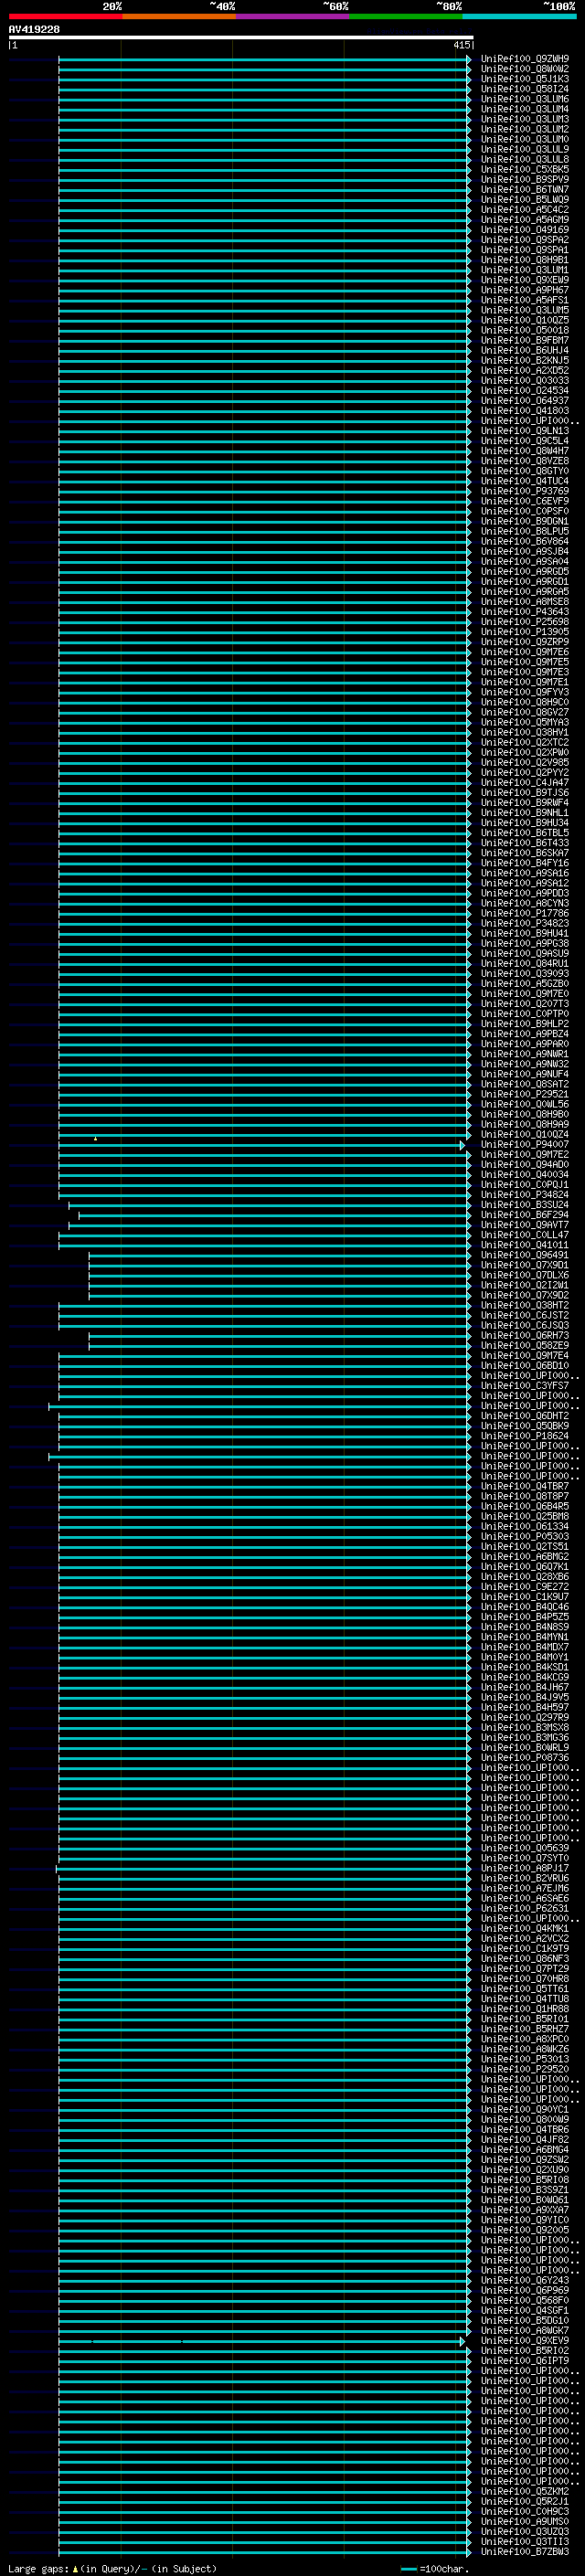The height and width of the screenshot is (2576, 585).
Task: Click the UniRef100_Q92005 entry
Action: tap(525, 2230)
